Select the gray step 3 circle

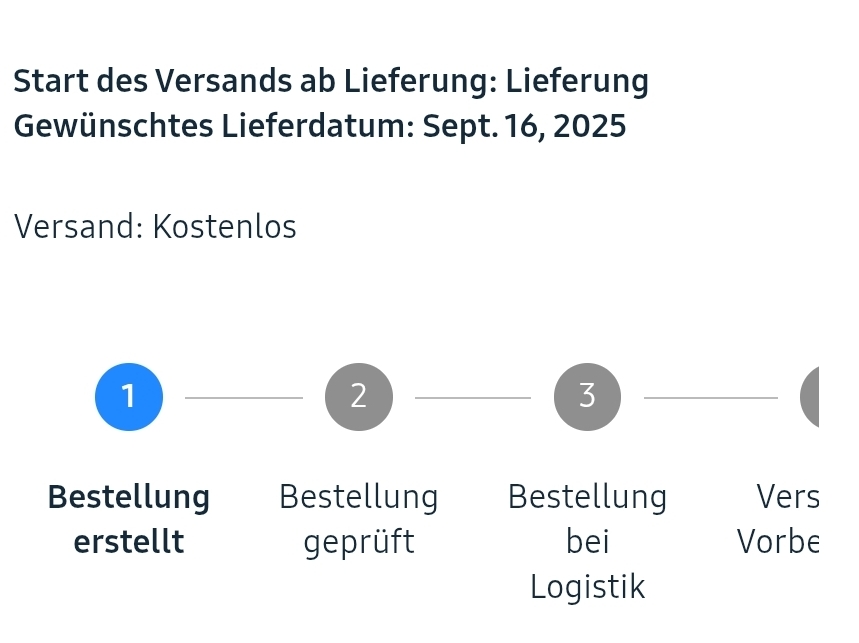pos(587,397)
